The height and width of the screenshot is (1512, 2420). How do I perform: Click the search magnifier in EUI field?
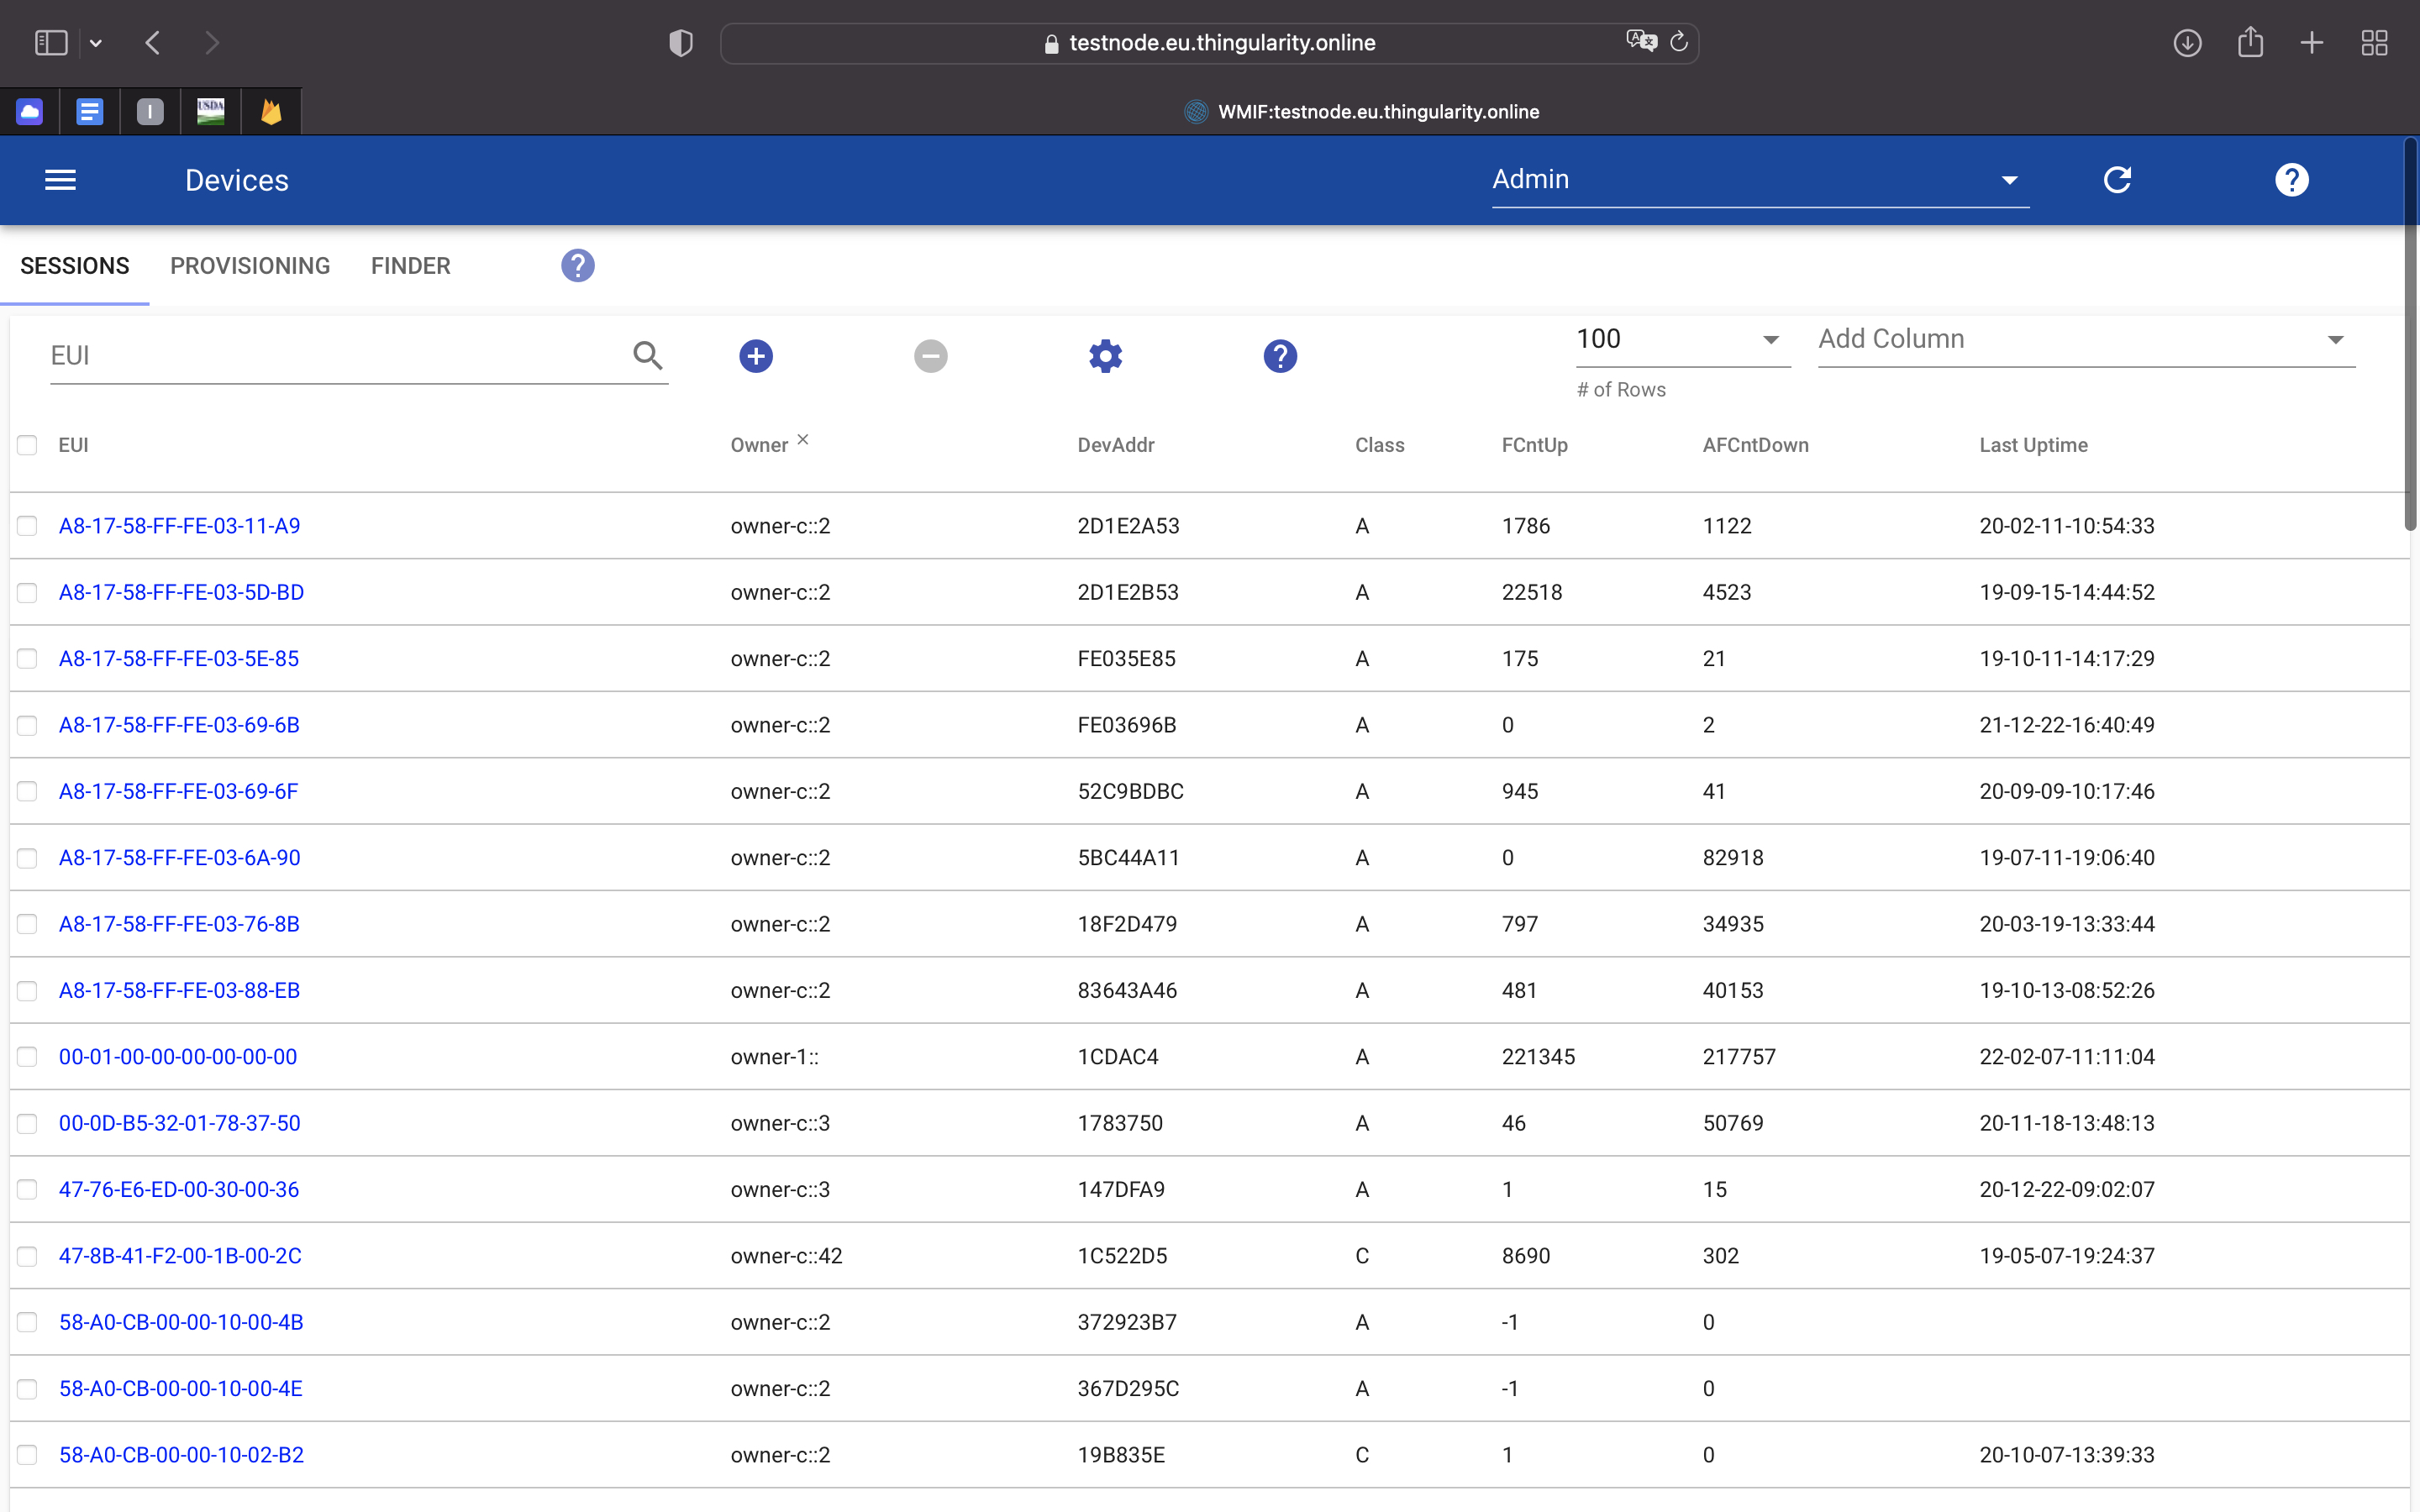click(648, 355)
